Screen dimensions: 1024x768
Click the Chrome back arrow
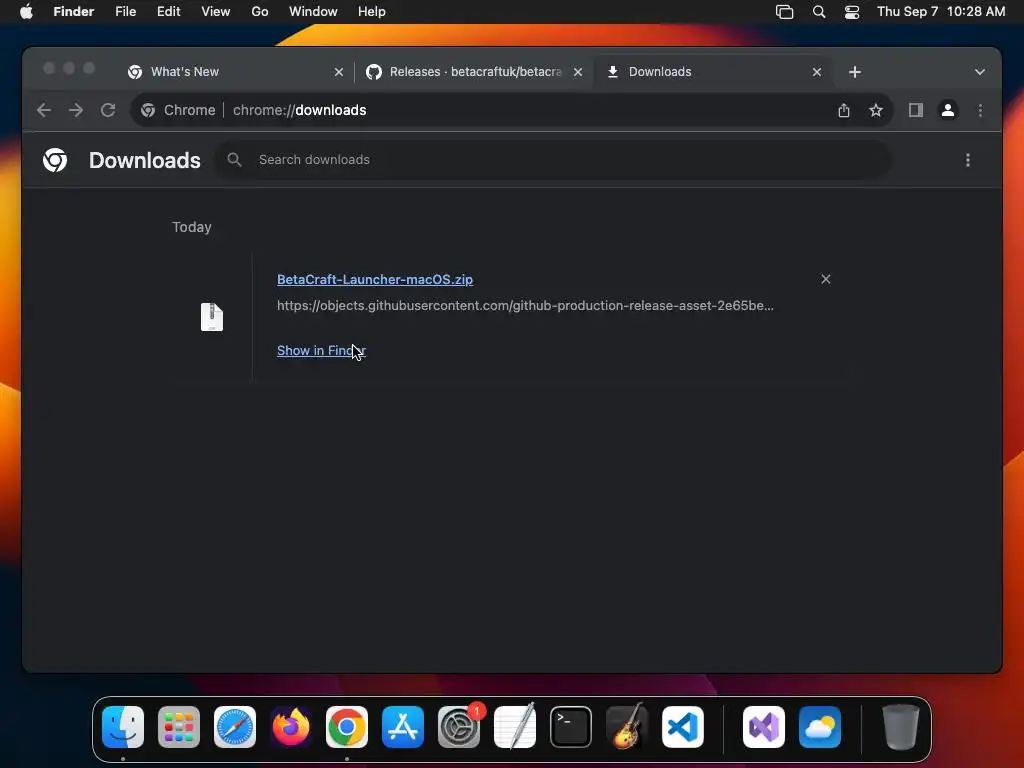pos(44,110)
